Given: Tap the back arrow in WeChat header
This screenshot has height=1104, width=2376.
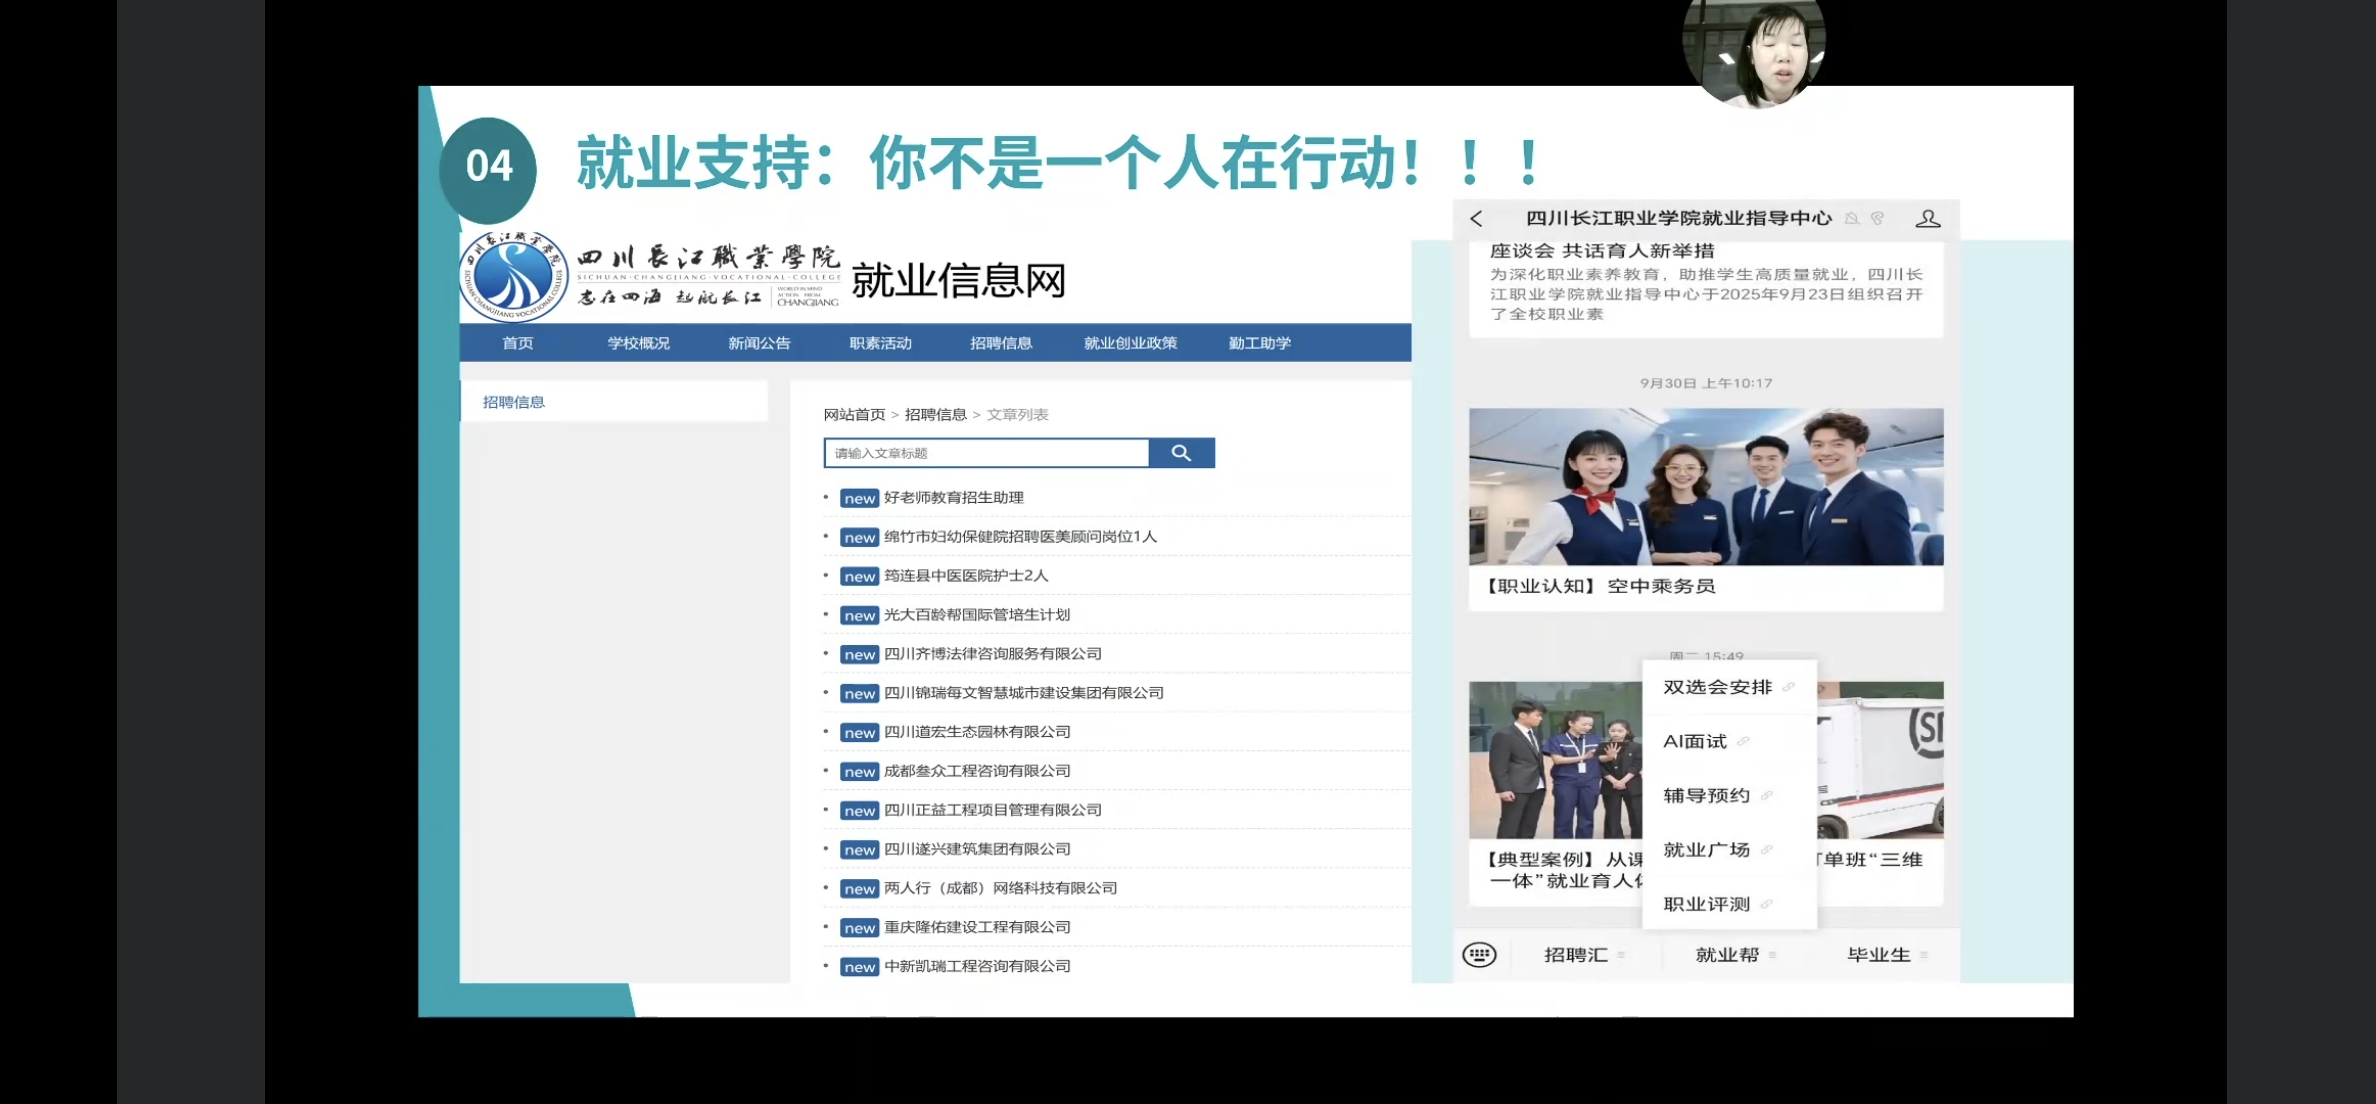Looking at the screenshot, I should pos(1476,219).
